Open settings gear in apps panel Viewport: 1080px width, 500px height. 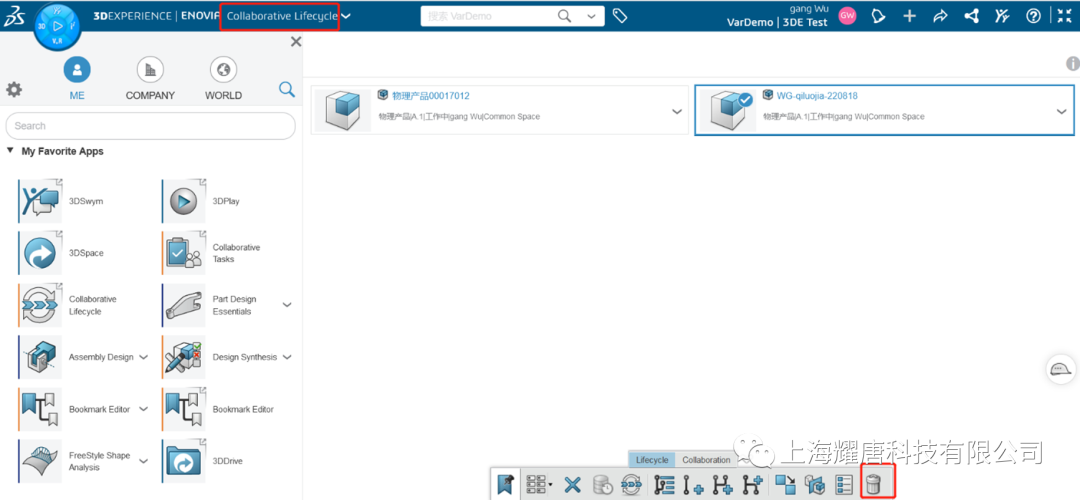point(14,90)
